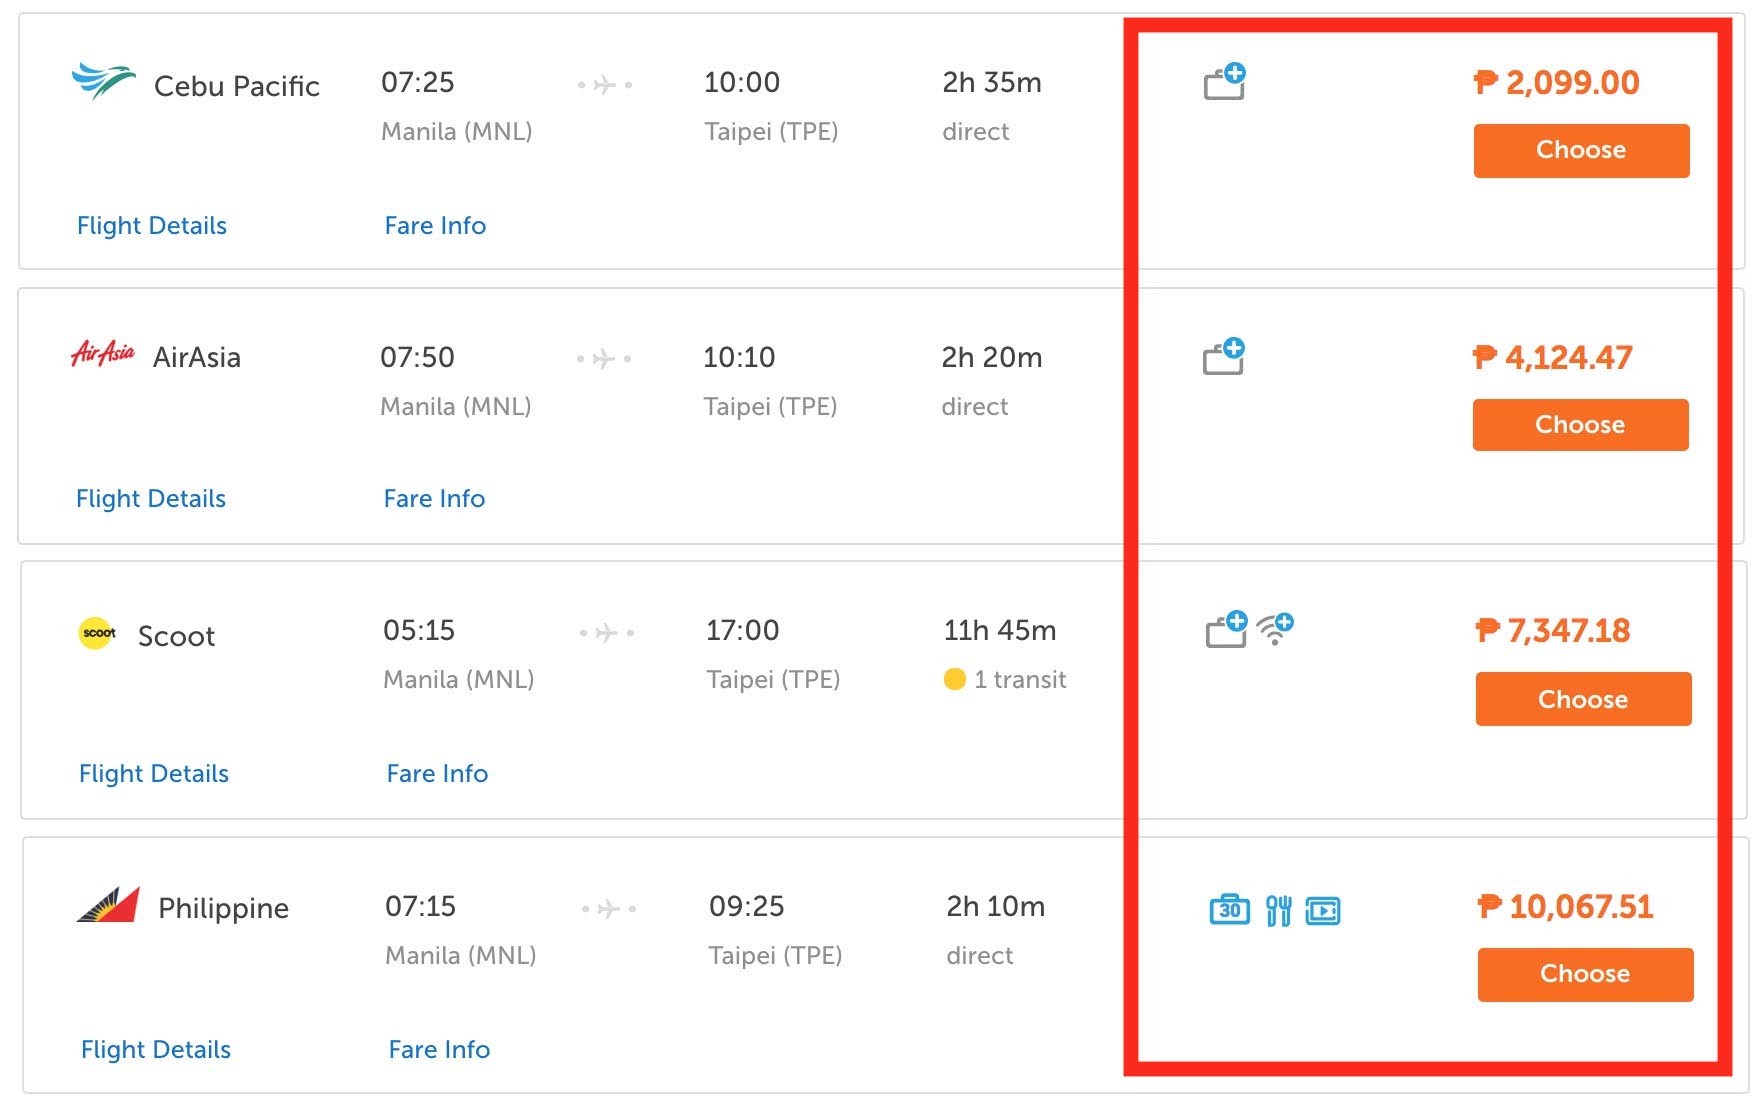Click the Scoot airline name
The image size is (1760, 1114).
tap(177, 637)
